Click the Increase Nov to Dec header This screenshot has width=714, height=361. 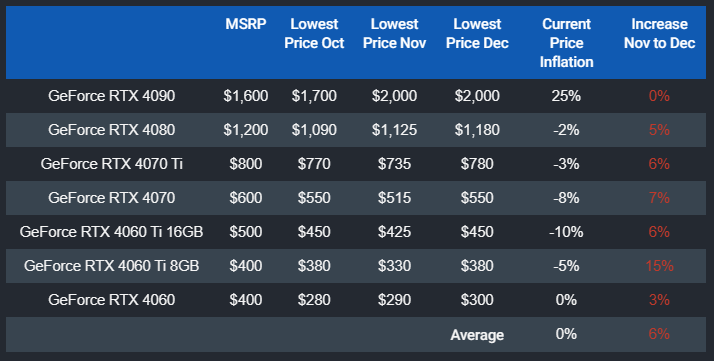(x=659, y=33)
